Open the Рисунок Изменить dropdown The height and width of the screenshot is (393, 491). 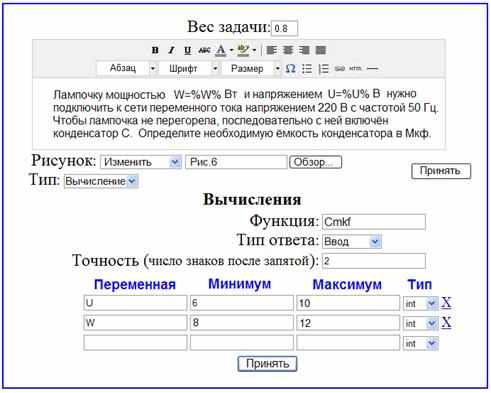coord(141,162)
